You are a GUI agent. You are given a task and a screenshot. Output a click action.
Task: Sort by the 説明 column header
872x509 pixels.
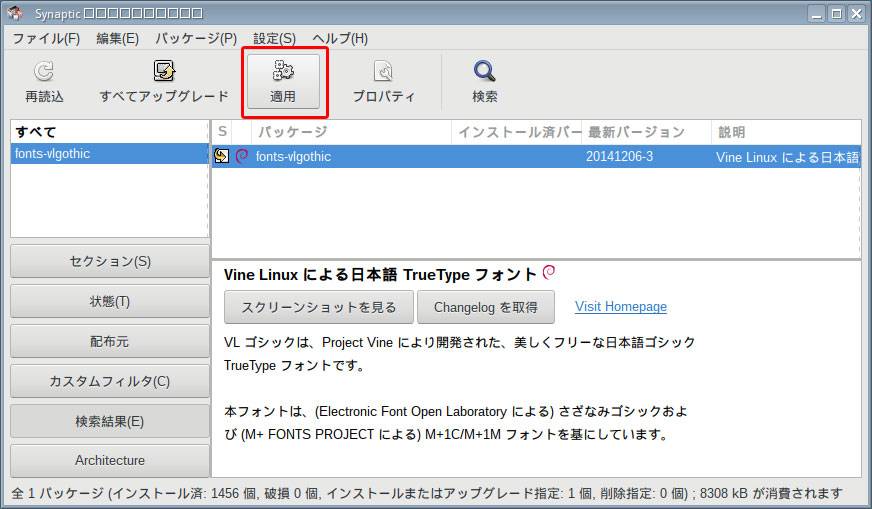786,132
